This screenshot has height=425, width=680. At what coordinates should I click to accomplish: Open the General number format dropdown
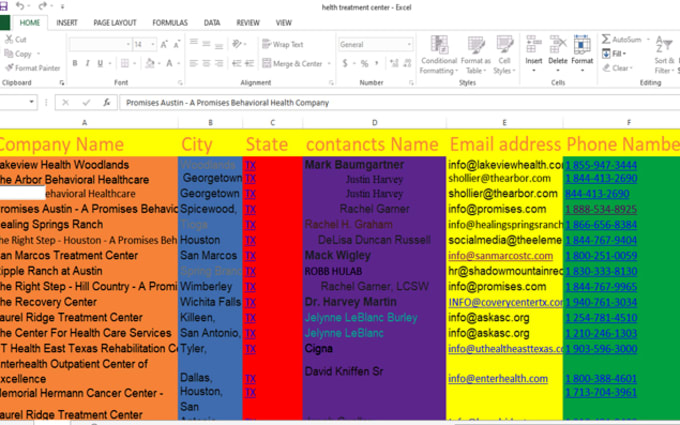(x=409, y=44)
